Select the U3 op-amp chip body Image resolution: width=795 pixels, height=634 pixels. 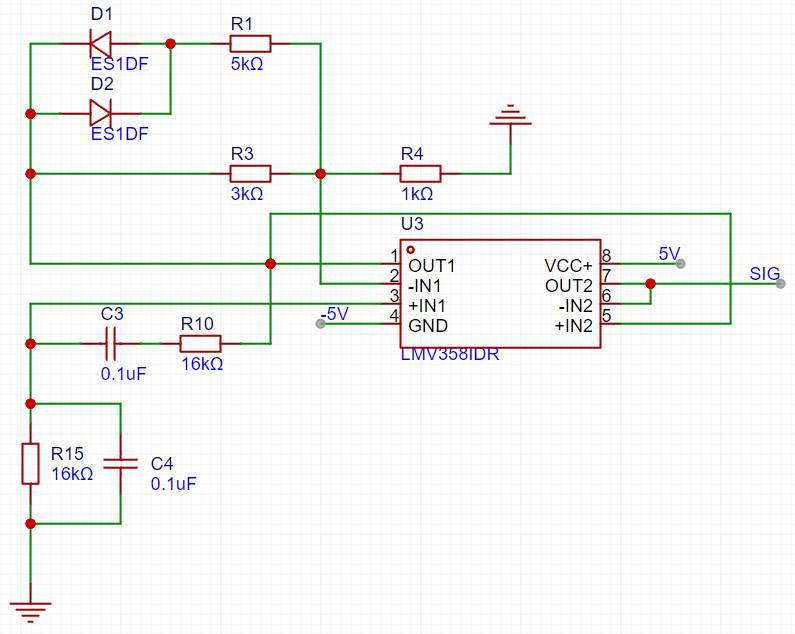pyautogui.click(x=500, y=294)
